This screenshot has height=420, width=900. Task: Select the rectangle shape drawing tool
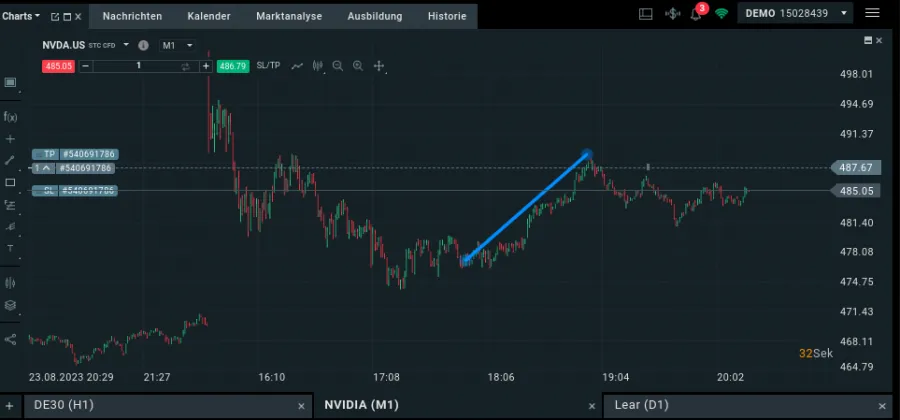10,182
